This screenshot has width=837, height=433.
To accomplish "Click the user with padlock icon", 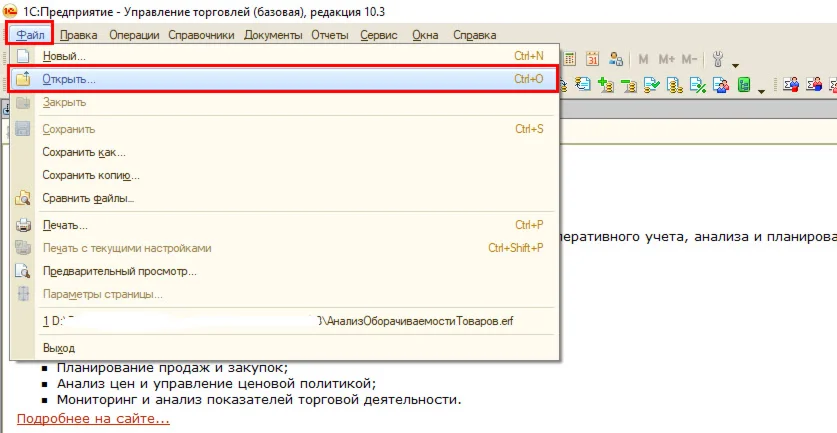I will point(616,59).
